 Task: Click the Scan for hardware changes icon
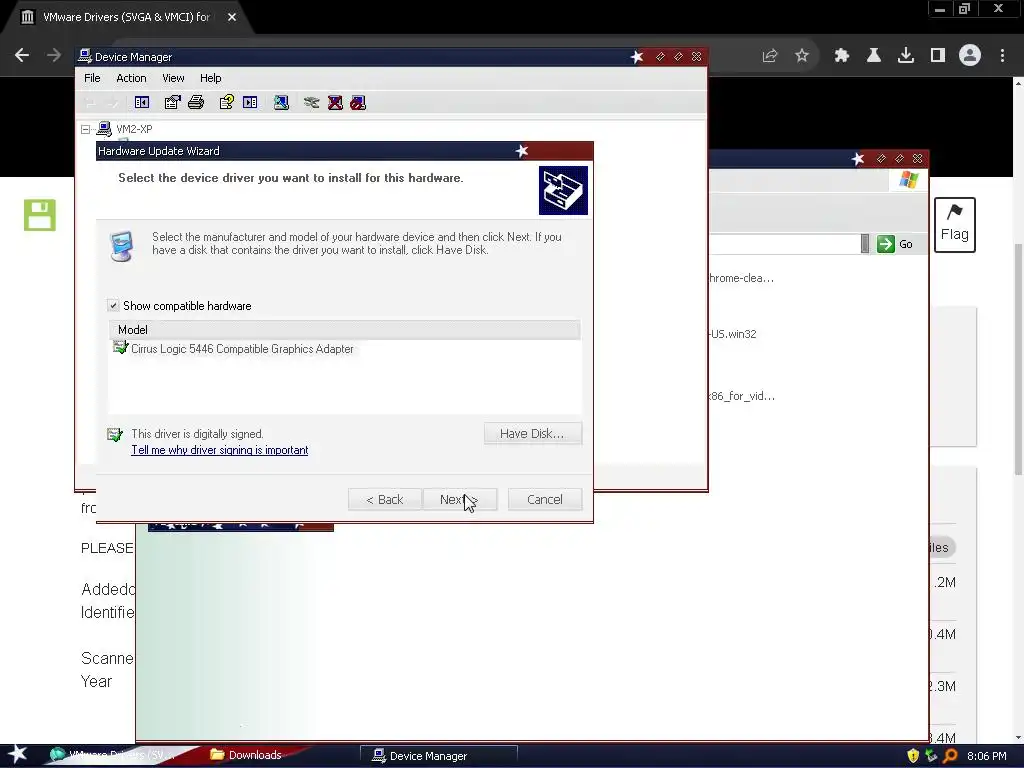(281, 103)
